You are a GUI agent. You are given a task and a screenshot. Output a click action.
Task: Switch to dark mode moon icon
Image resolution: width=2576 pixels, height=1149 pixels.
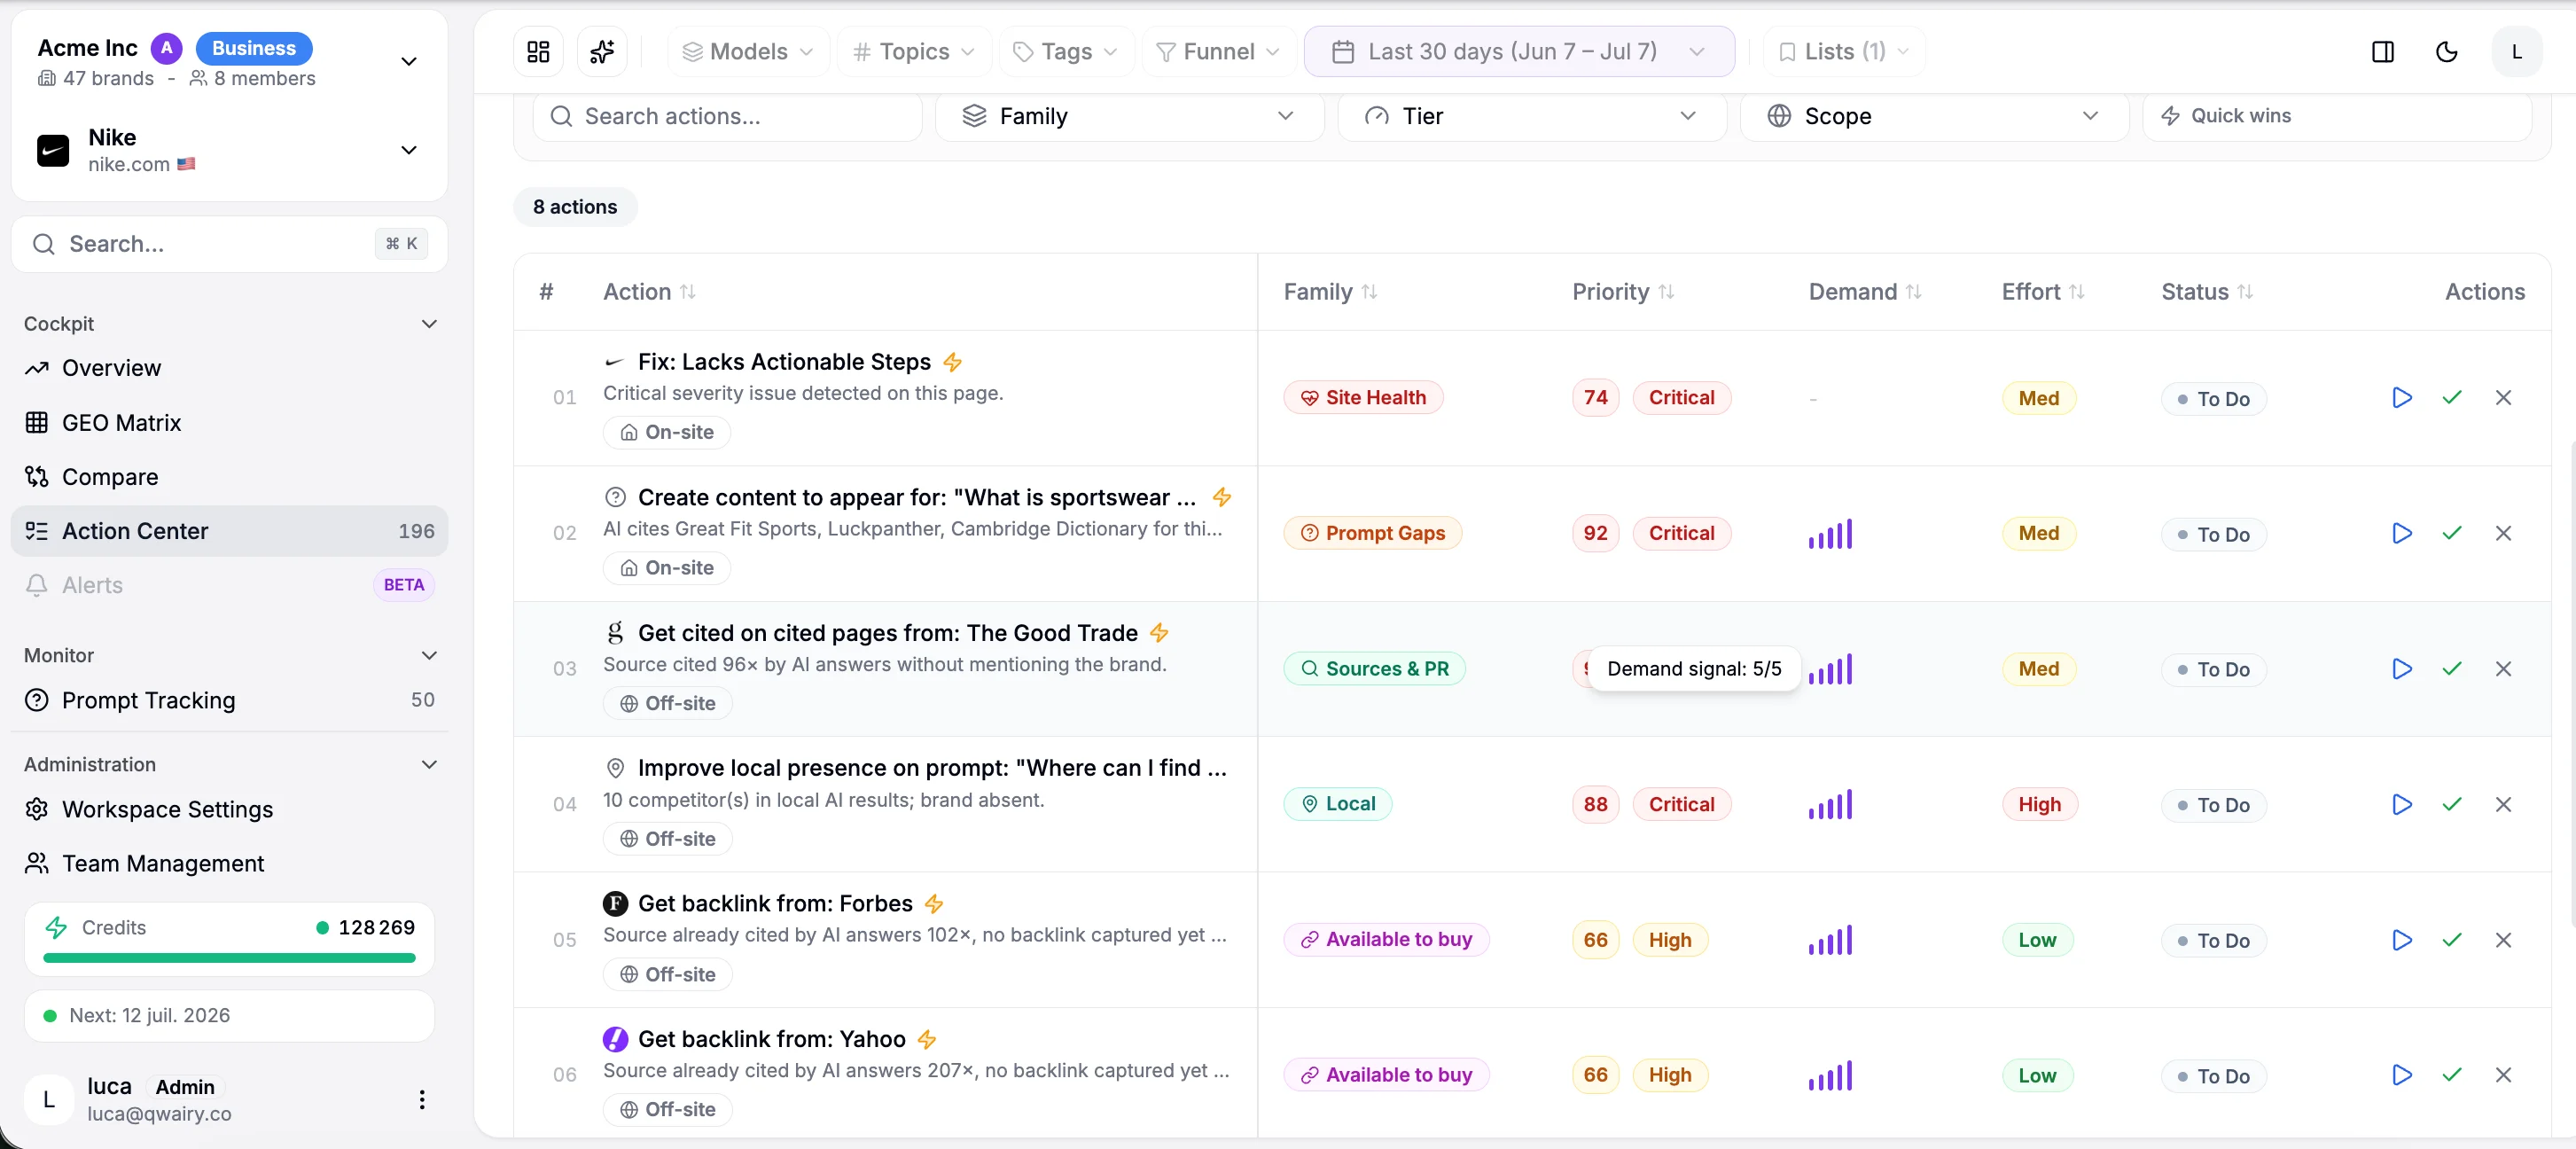tap(2446, 52)
